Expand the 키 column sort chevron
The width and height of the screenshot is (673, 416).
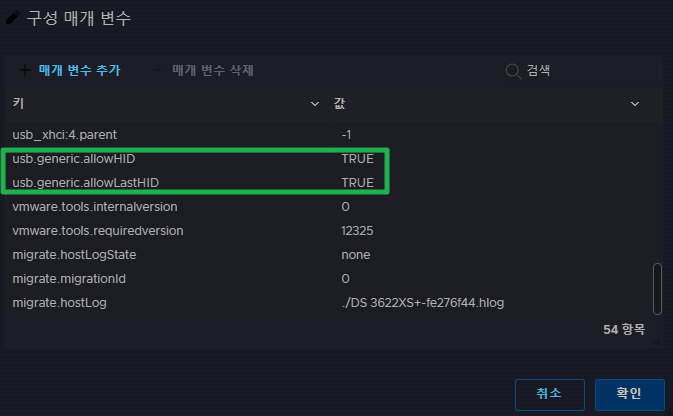[316, 103]
